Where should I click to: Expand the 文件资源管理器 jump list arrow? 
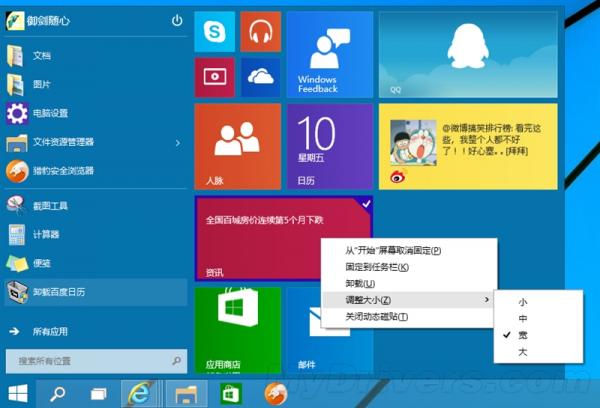177,142
